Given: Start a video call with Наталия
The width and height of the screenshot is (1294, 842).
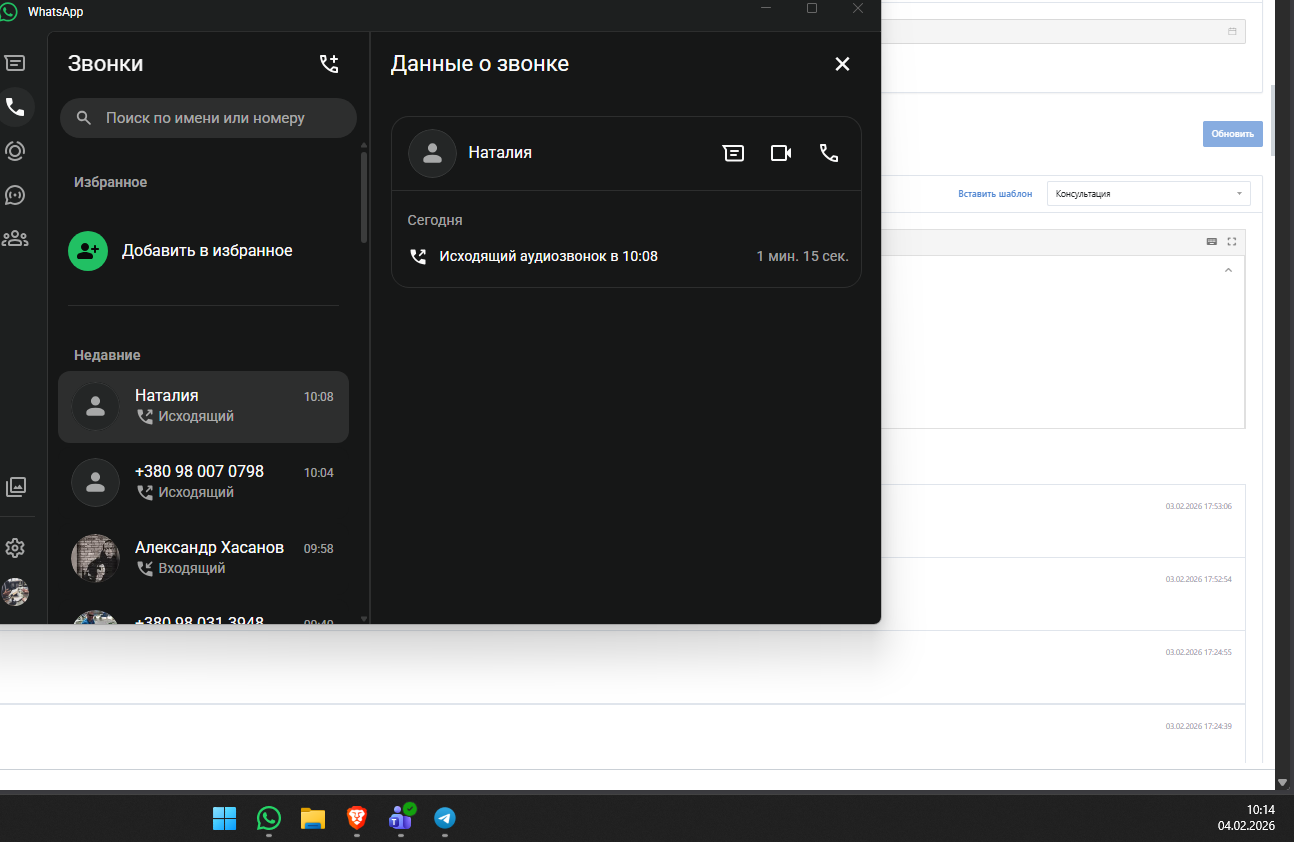Looking at the screenshot, I should click(781, 153).
